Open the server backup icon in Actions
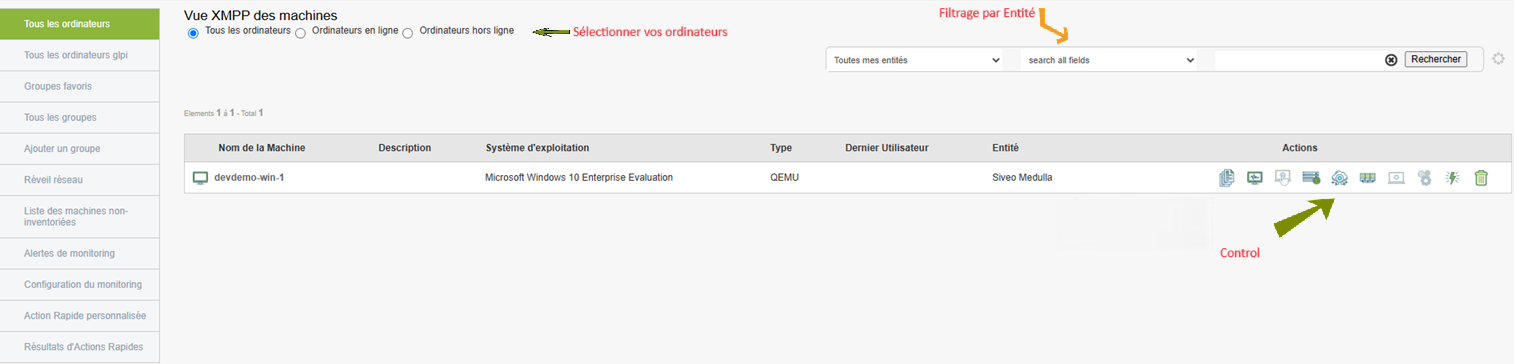 click(x=1312, y=178)
